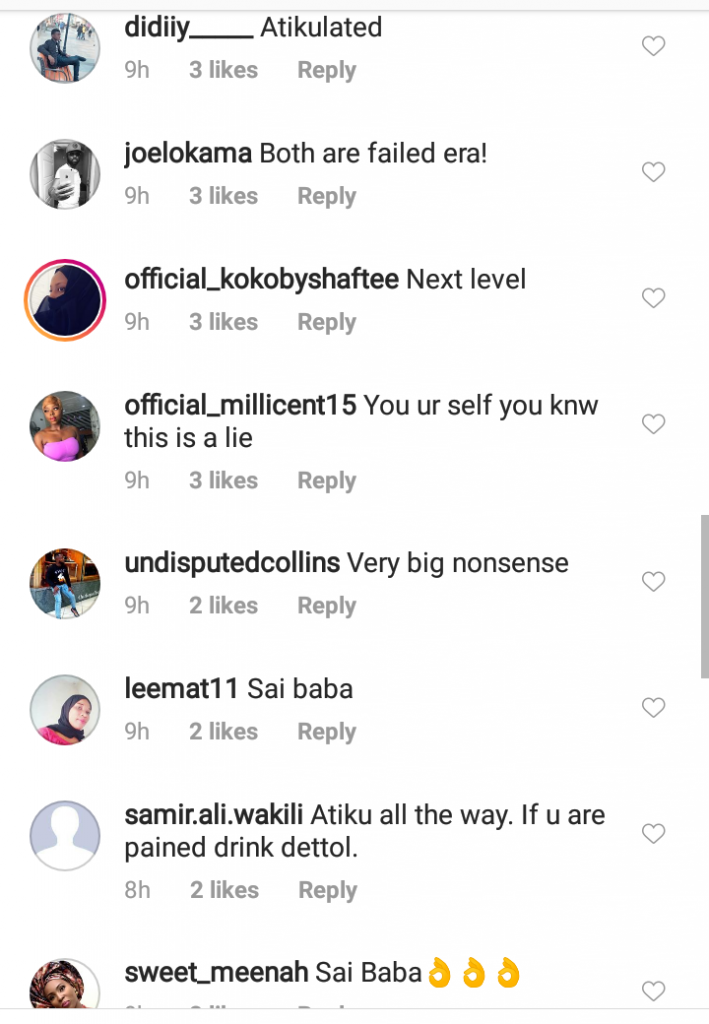Reply to joelokama's comment
Image resolution: width=709 pixels, height=1024 pixels.
(x=326, y=196)
